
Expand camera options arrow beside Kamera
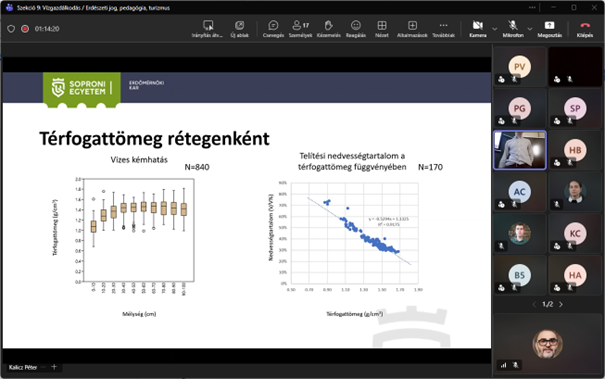[494, 29]
